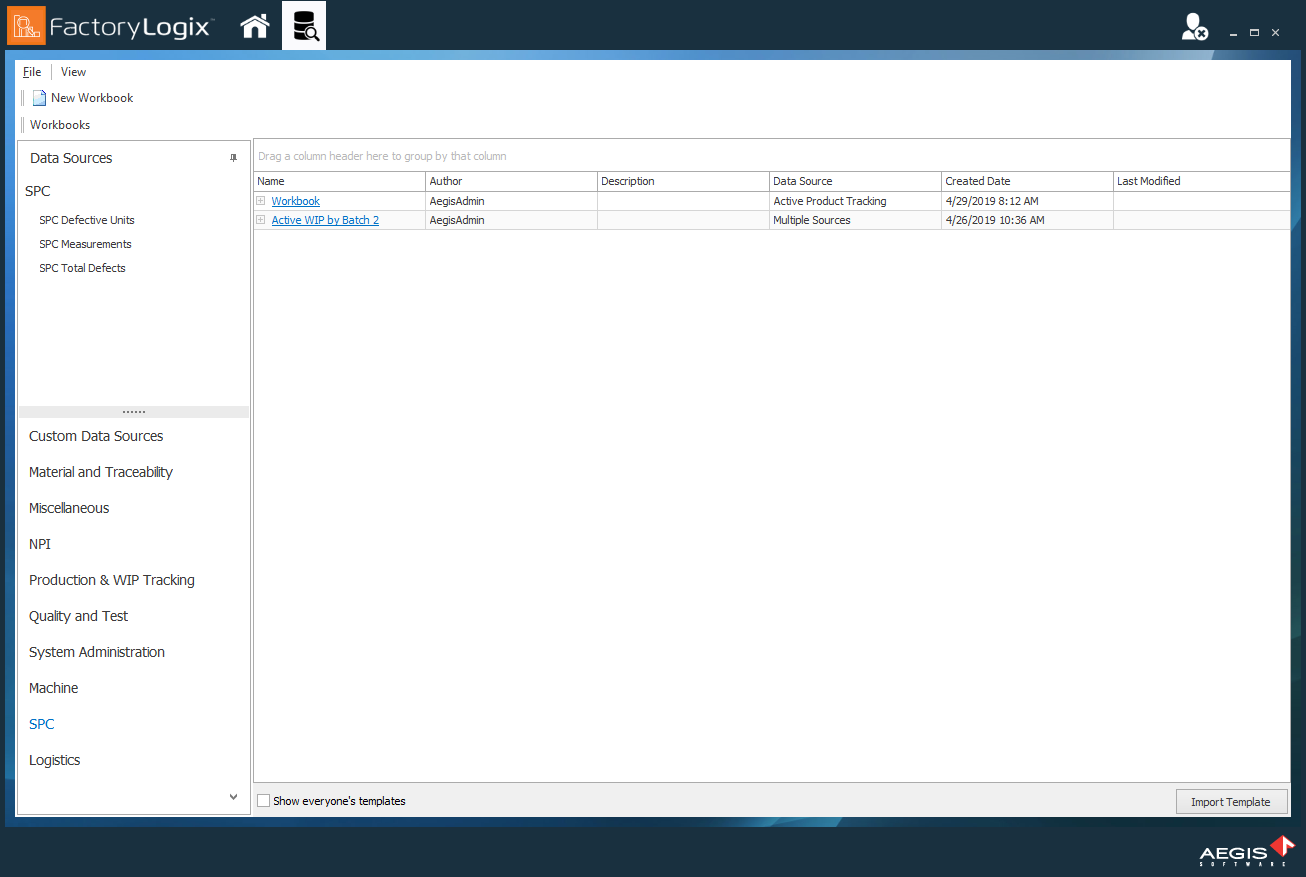
Task: Click the user logout icon
Action: pyautogui.click(x=1194, y=27)
